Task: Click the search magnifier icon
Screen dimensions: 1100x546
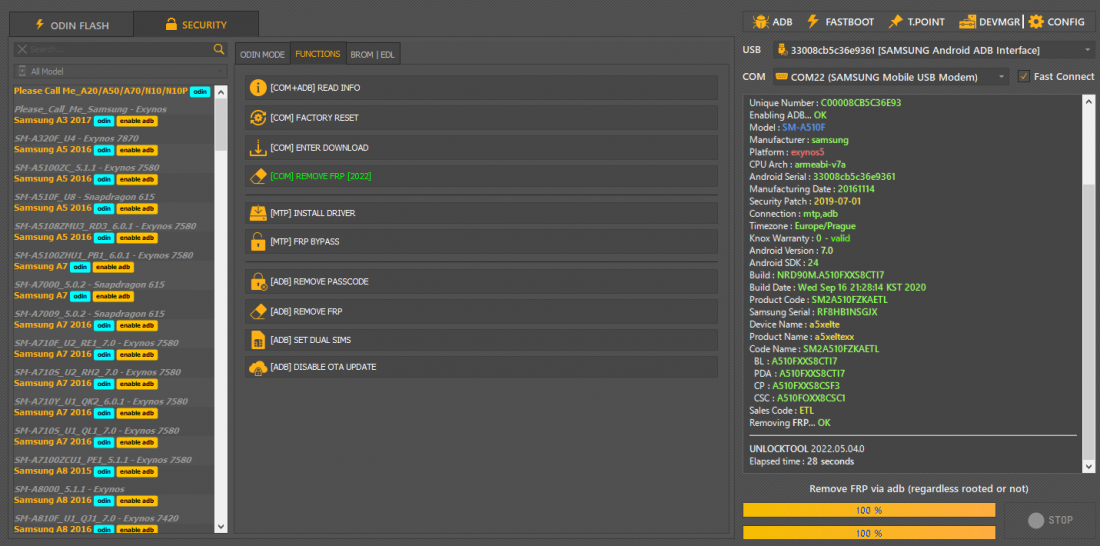Action: 219,49
